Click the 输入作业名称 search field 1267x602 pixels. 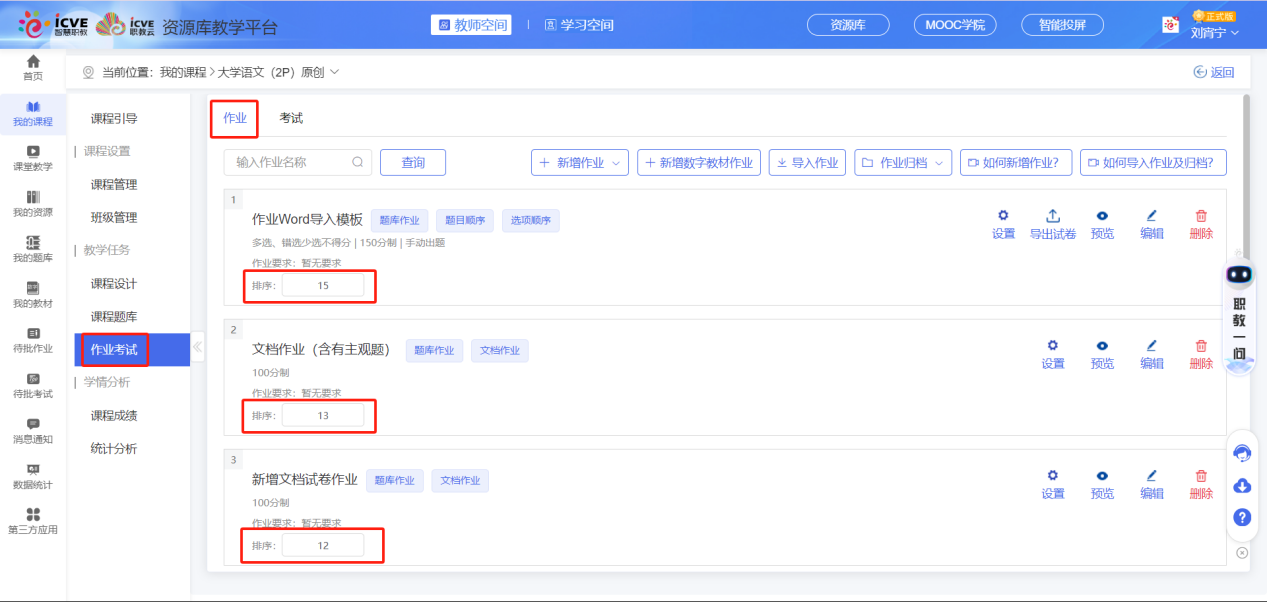click(292, 162)
